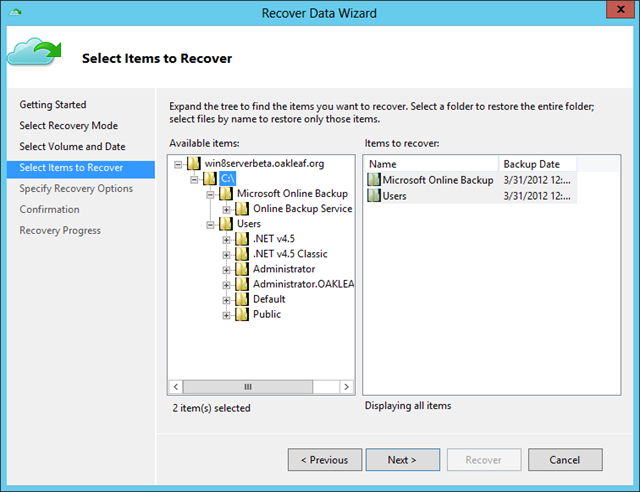This screenshot has height=492, width=640.
Task: Expand the .NET v4.5 Classic node
Action: 226,255
